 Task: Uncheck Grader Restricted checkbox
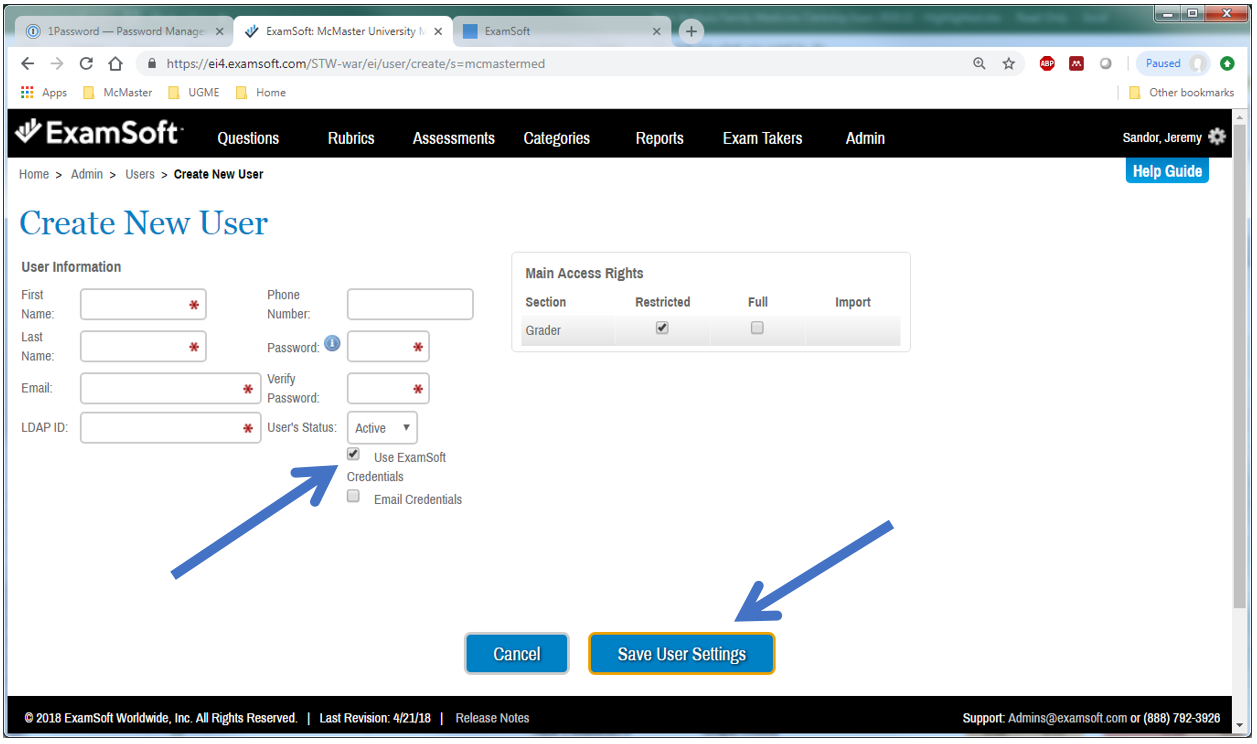click(x=662, y=327)
